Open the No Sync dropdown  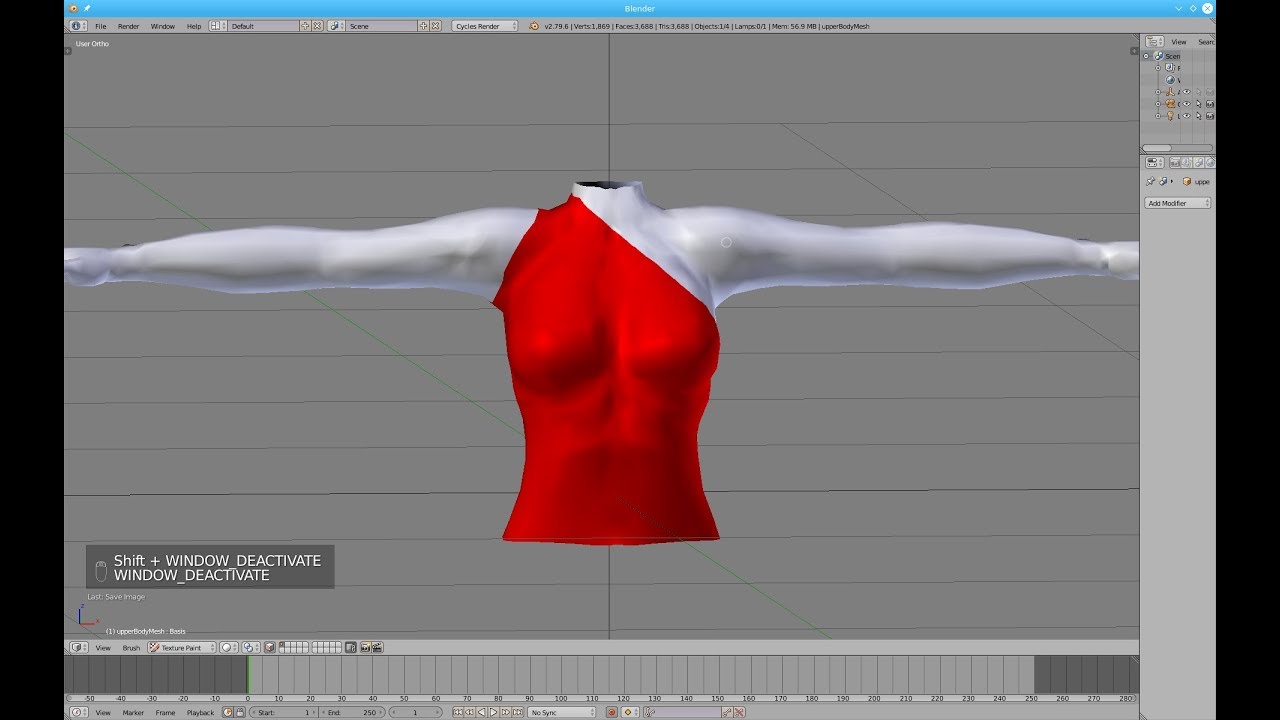coord(562,713)
